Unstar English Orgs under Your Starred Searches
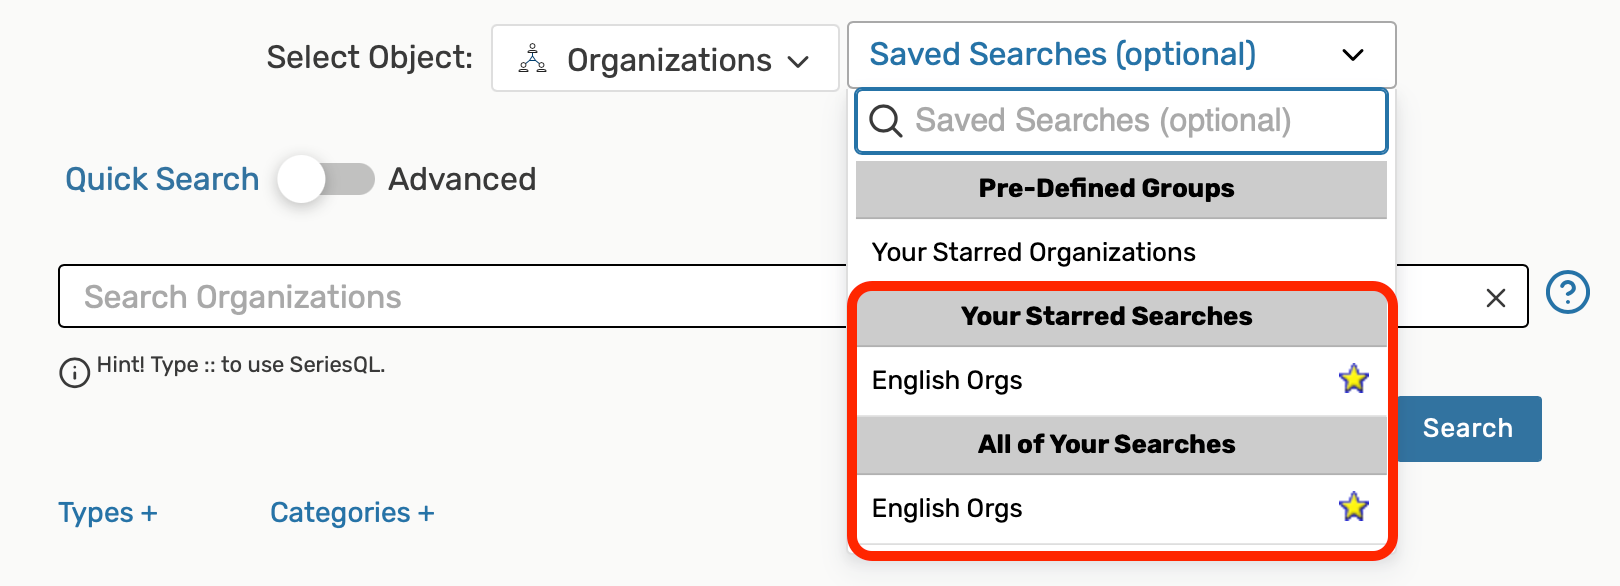Image resolution: width=1620 pixels, height=586 pixels. click(x=1353, y=379)
